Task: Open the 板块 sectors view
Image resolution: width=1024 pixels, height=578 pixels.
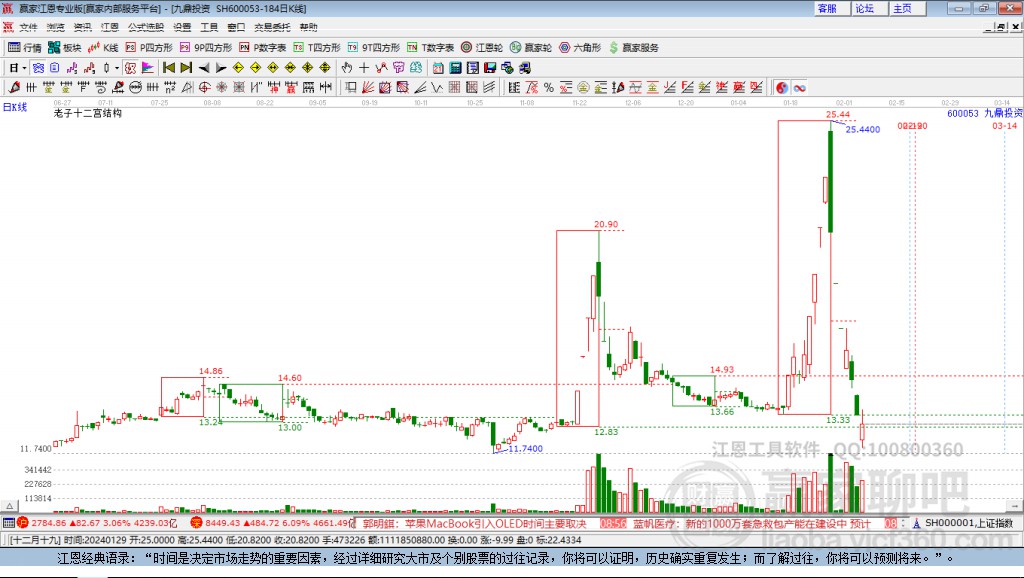Action: click(x=64, y=48)
